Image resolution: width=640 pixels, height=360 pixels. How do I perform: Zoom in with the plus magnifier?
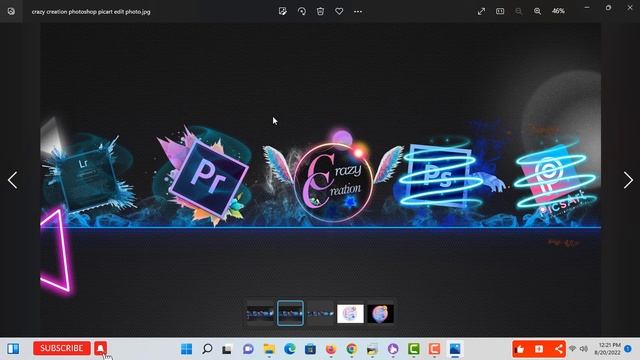point(538,11)
